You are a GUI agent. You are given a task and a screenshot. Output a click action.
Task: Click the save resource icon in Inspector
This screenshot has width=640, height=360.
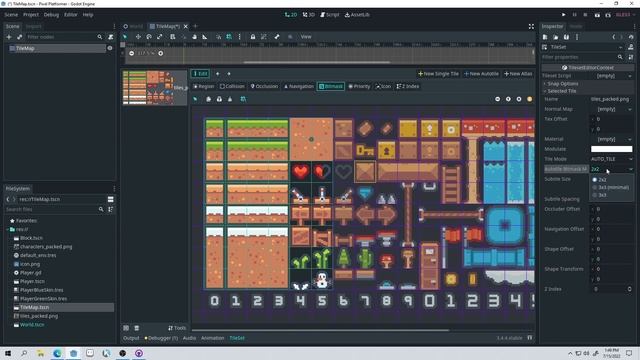(566, 37)
